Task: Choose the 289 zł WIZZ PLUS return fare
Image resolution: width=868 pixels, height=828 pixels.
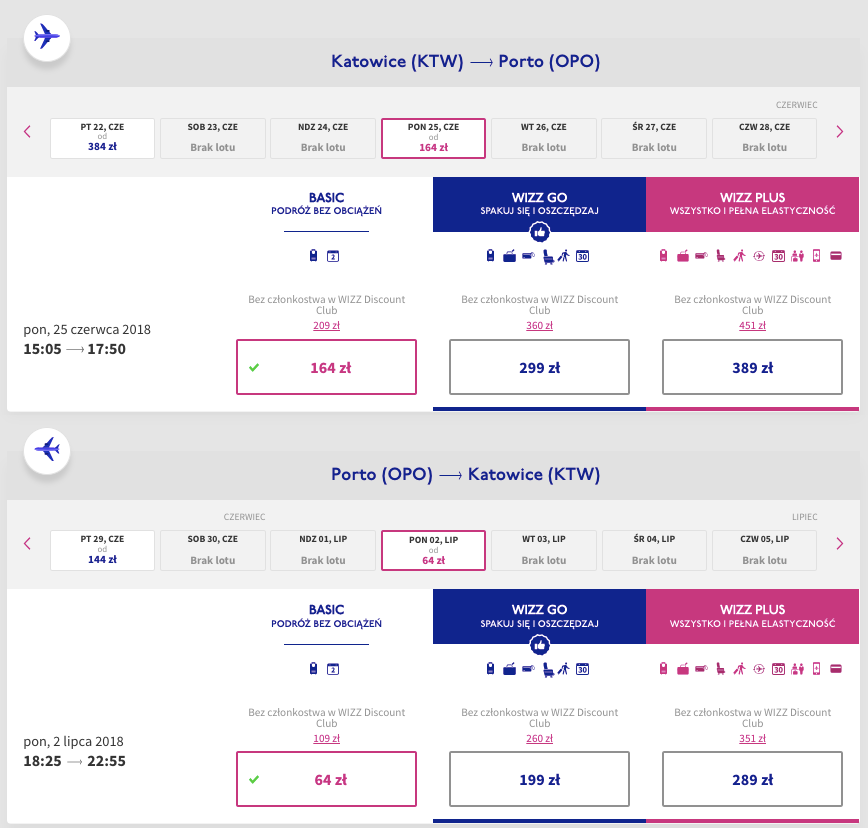Action: pos(752,779)
